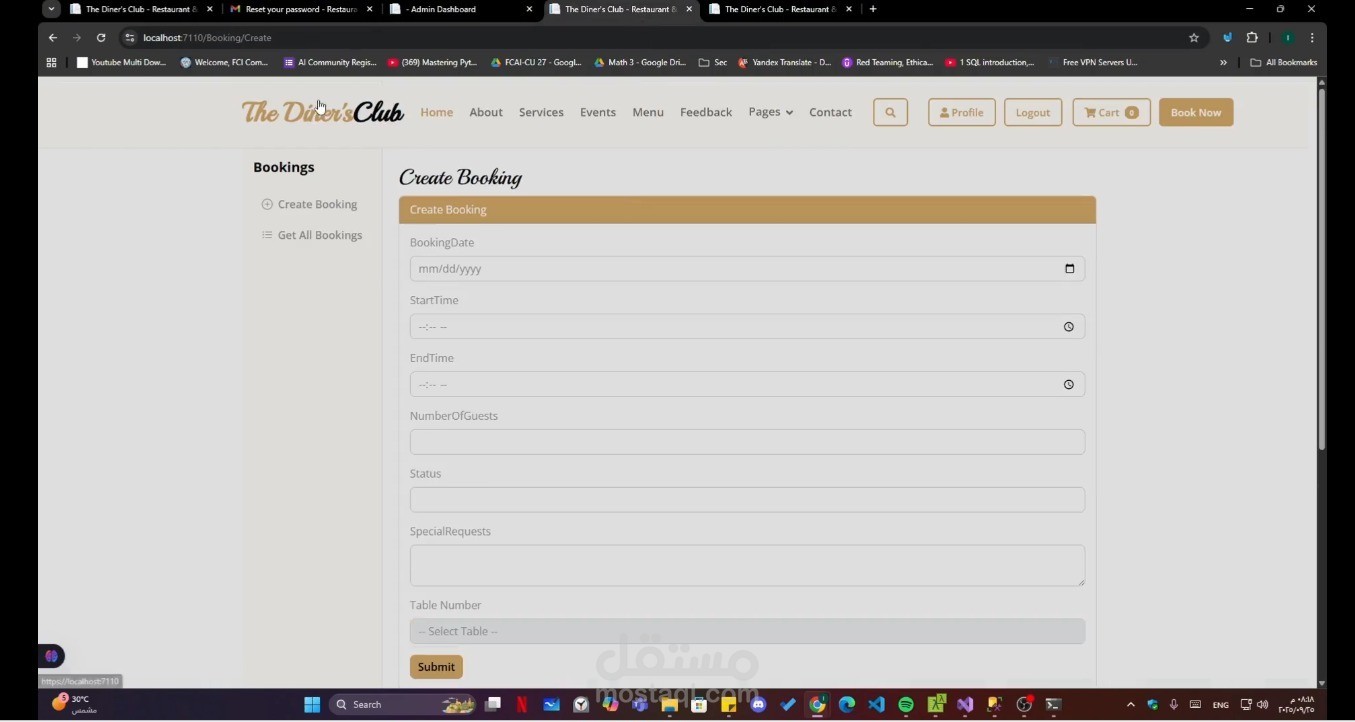Select Create Booking in the sidebar
The height and width of the screenshot is (722, 1355).
(310, 204)
